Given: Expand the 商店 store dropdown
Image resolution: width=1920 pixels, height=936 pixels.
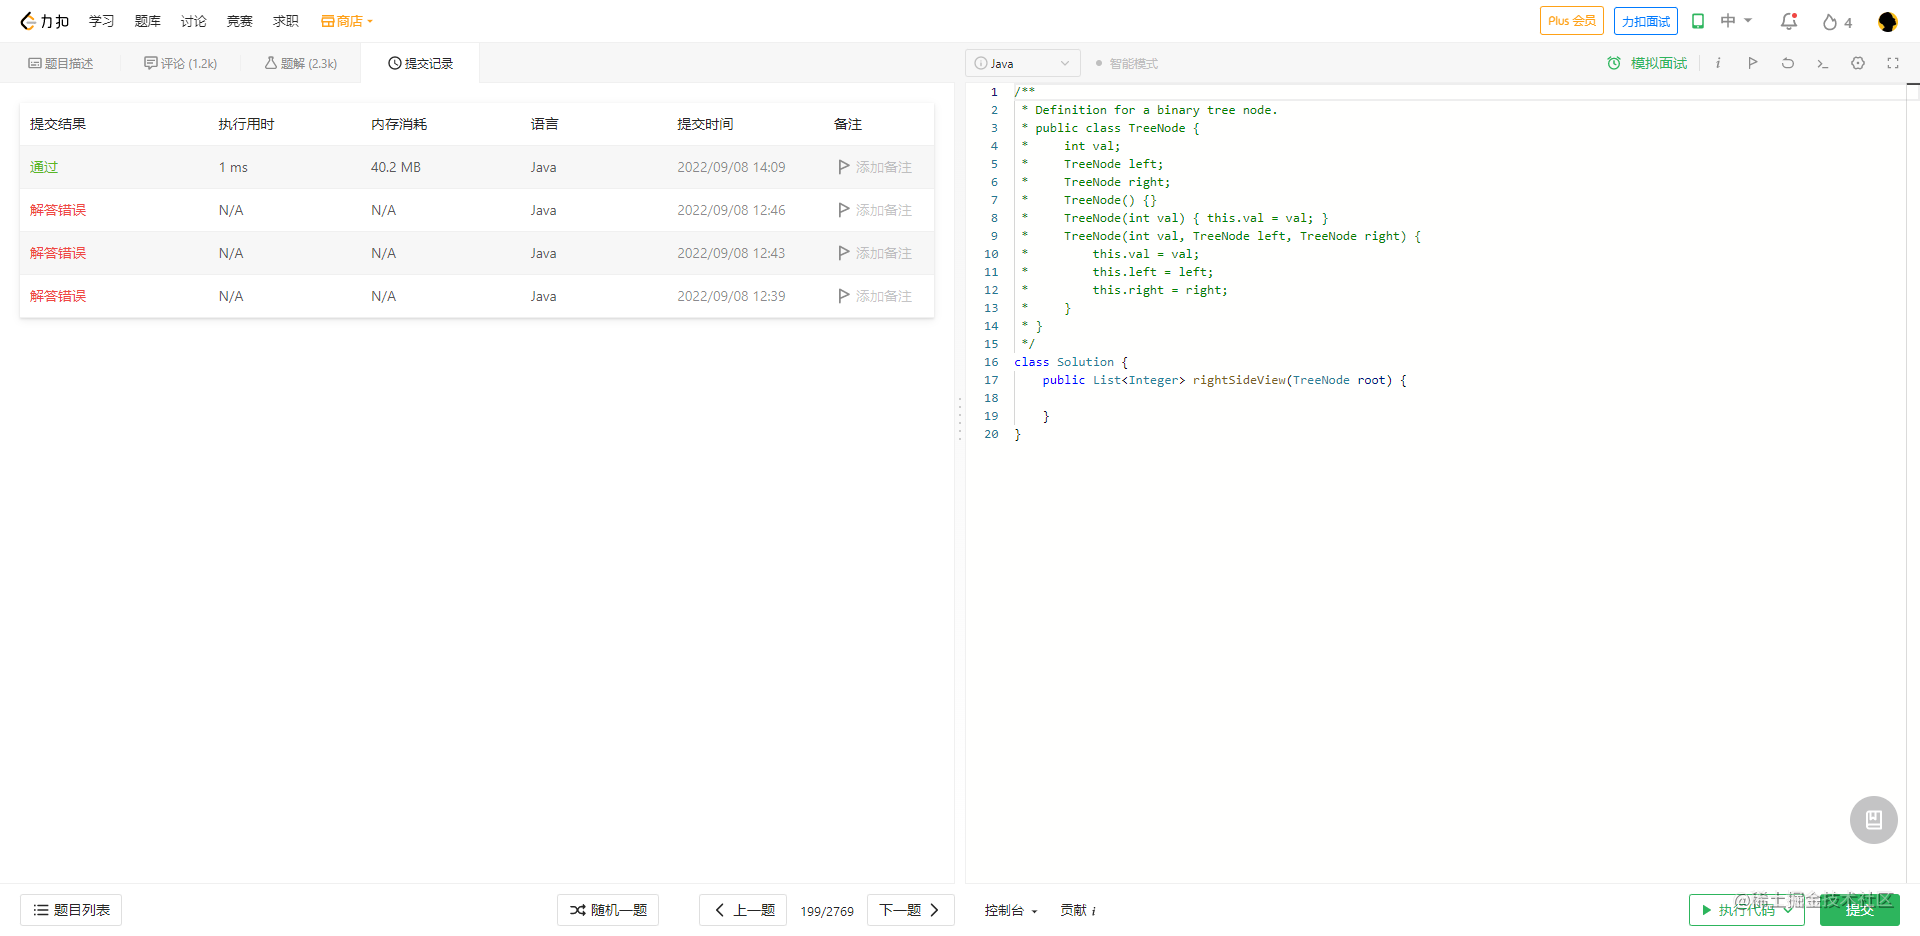Looking at the screenshot, I should coord(347,21).
